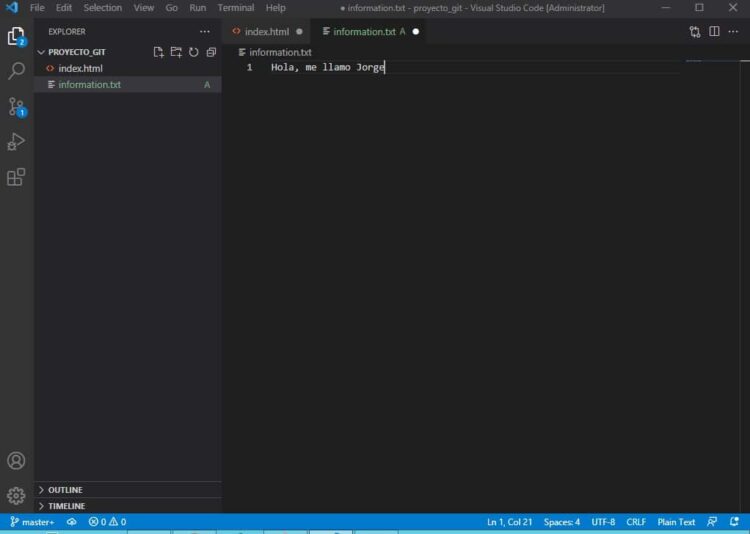Close the unsaved index.html tab dot
The image size is (750, 534).
(x=299, y=32)
